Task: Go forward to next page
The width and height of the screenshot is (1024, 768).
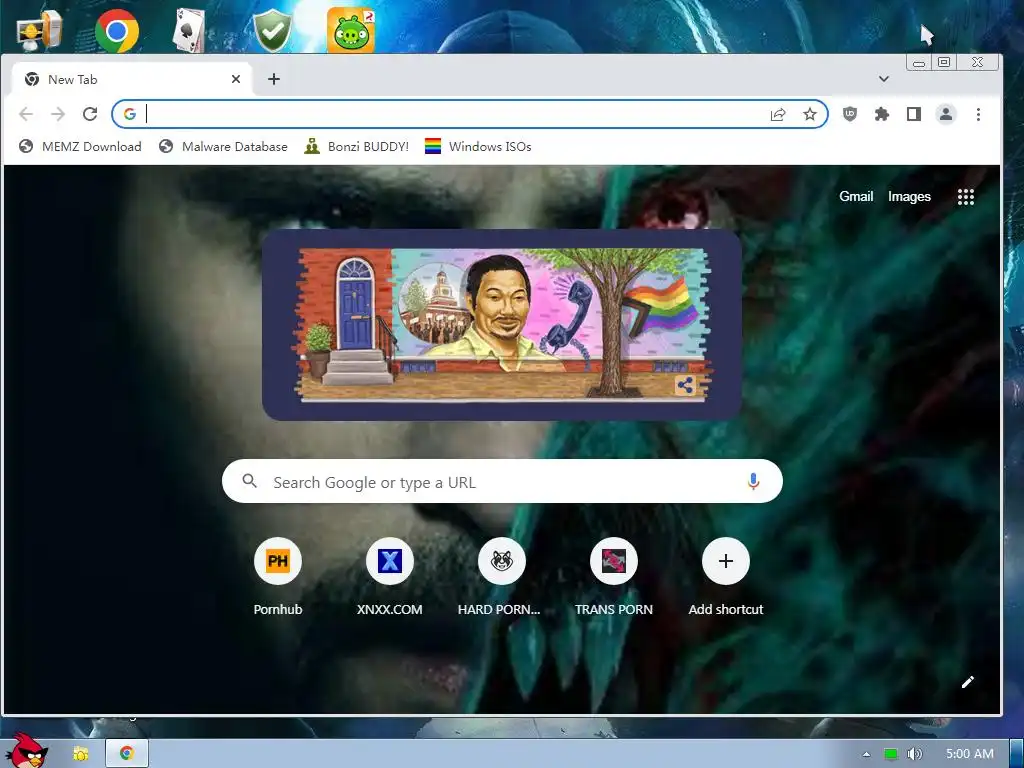Action: tap(58, 114)
